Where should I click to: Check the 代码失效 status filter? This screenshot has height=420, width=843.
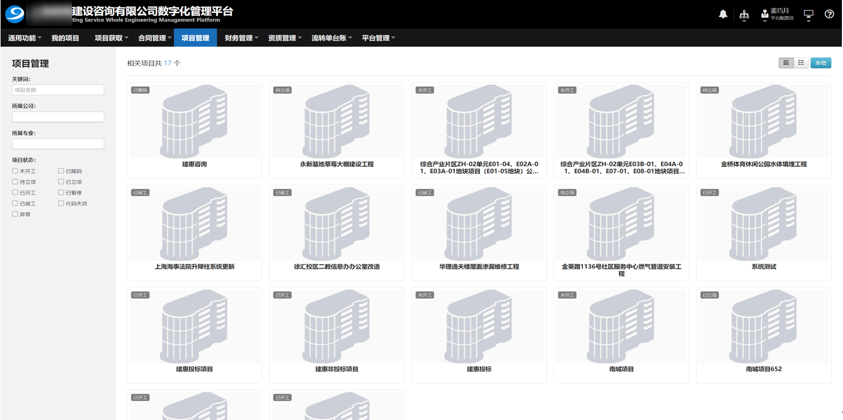(61, 203)
